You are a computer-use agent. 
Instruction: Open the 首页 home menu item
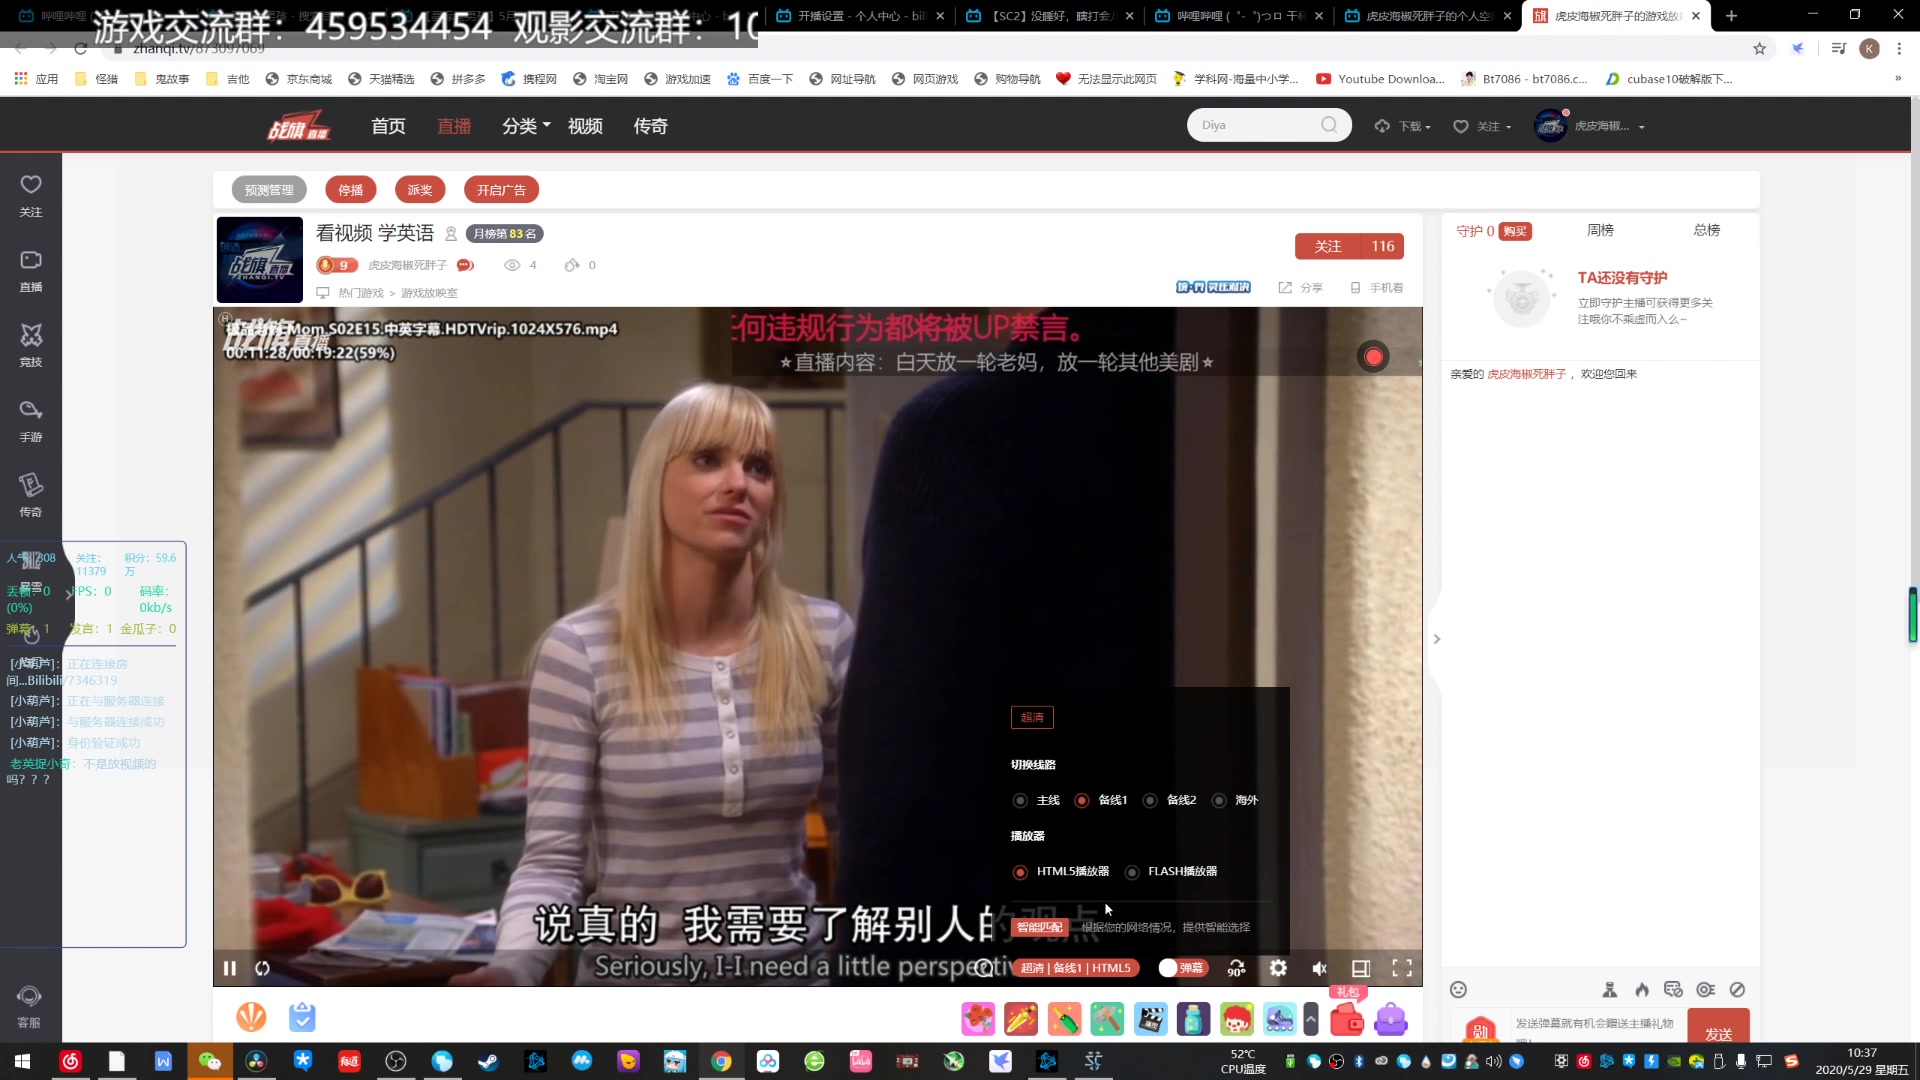pyautogui.click(x=388, y=126)
